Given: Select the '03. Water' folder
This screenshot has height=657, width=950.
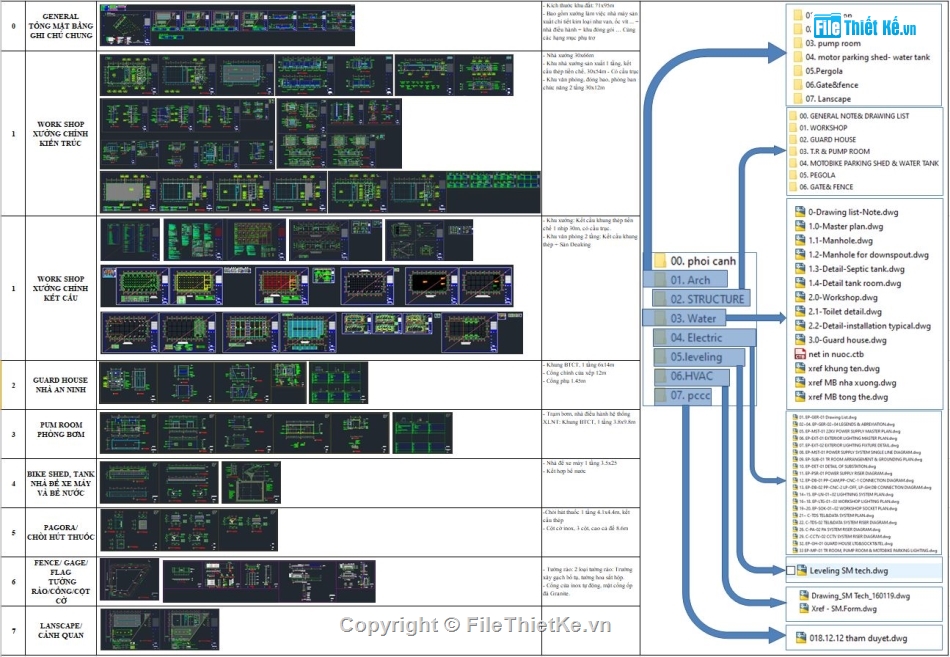Looking at the screenshot, I should click(x=684, y=318).
